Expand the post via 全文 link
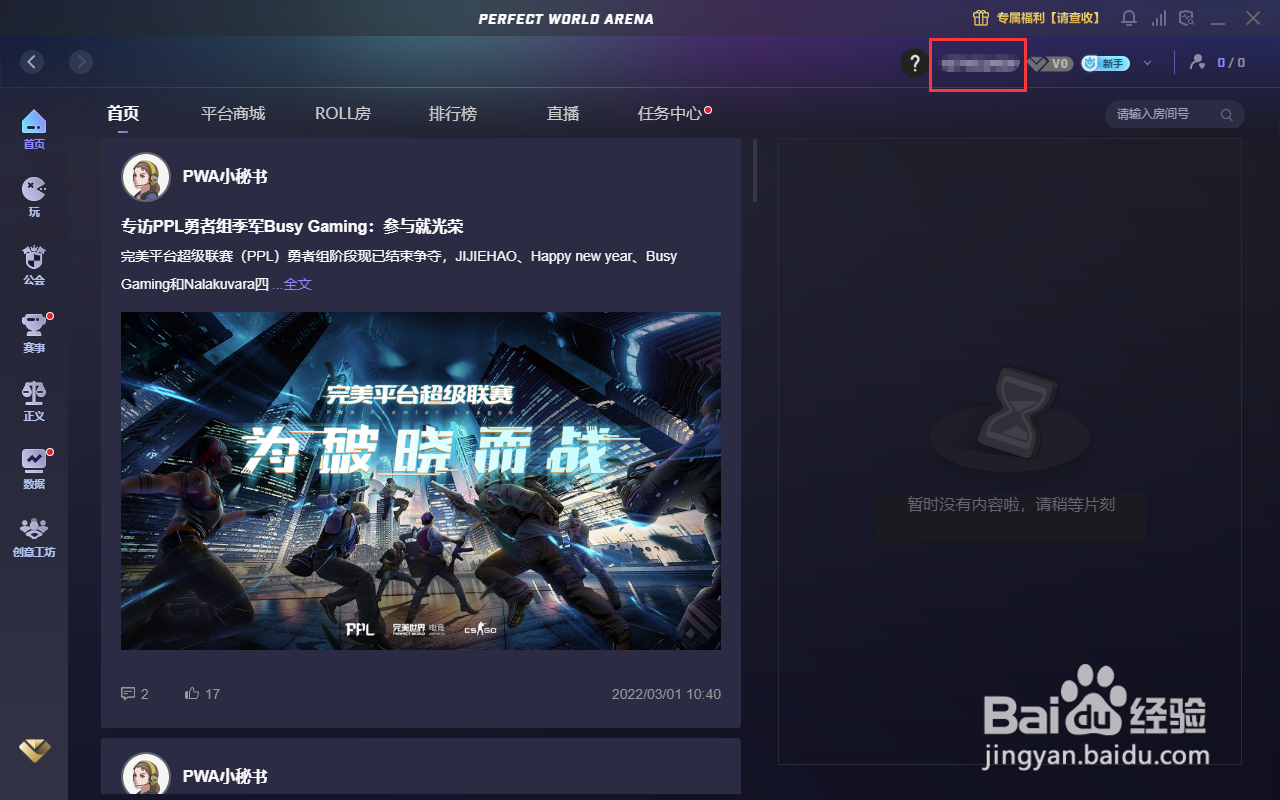 coord(298,284)
